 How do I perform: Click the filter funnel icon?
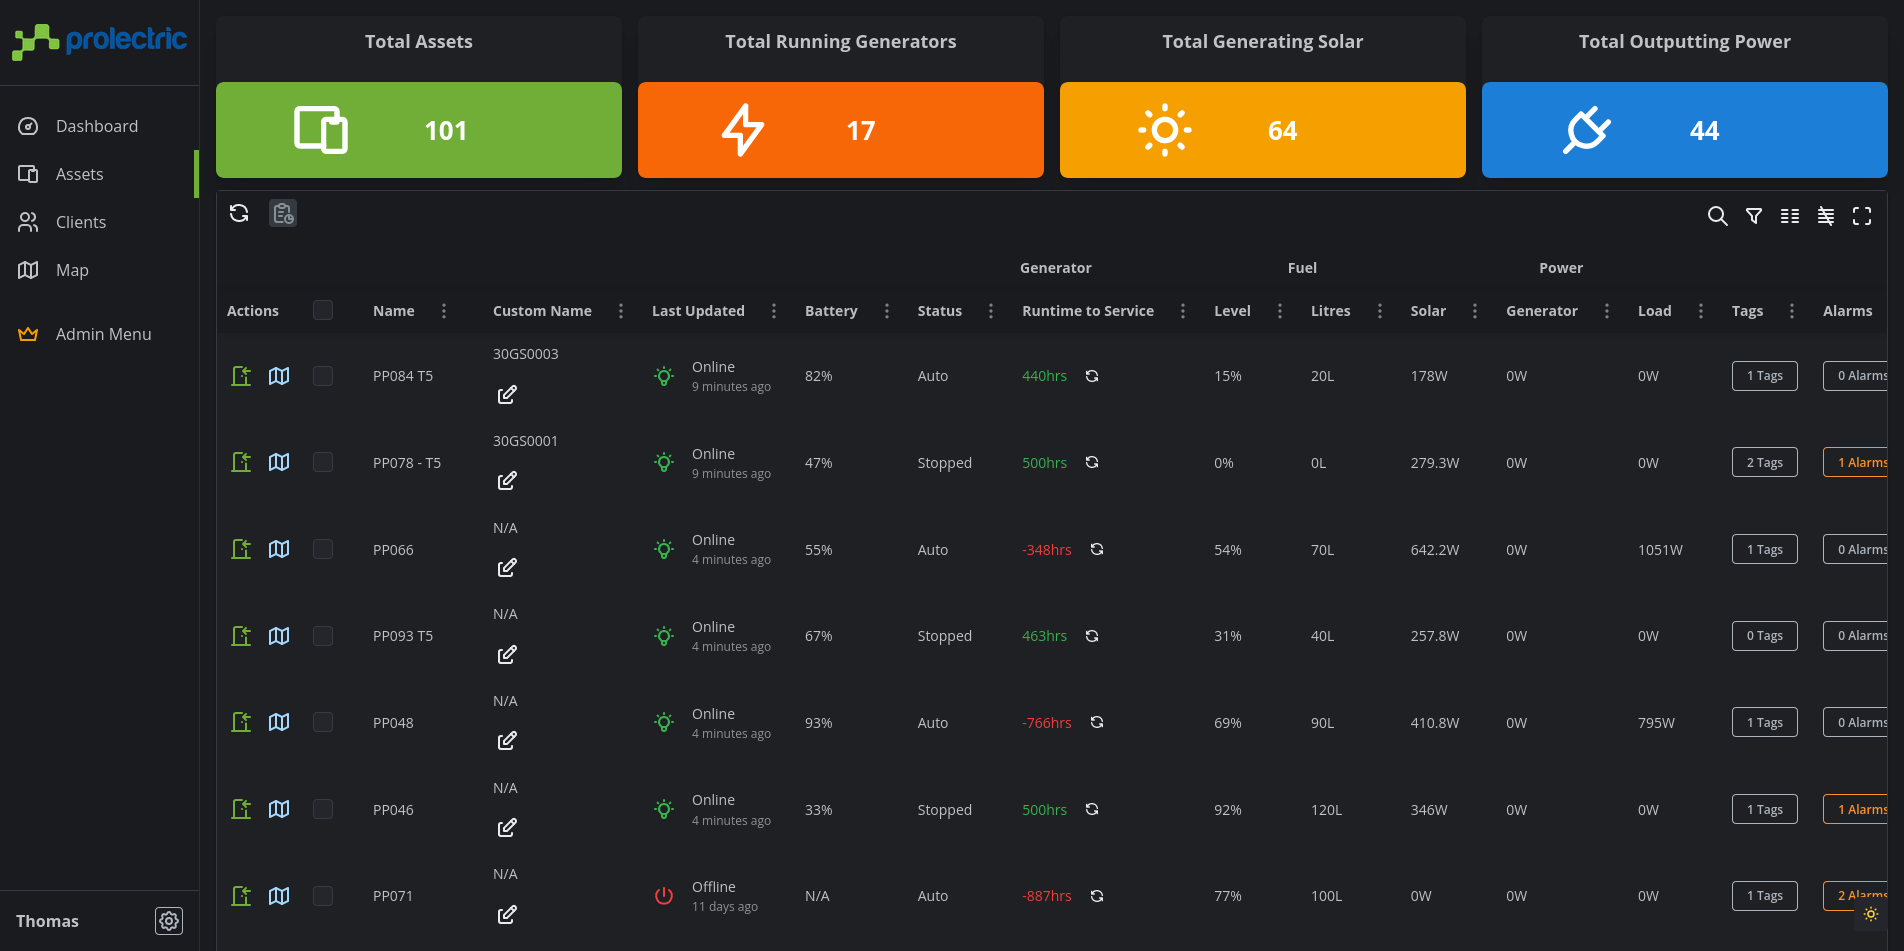pos(1754,216)
